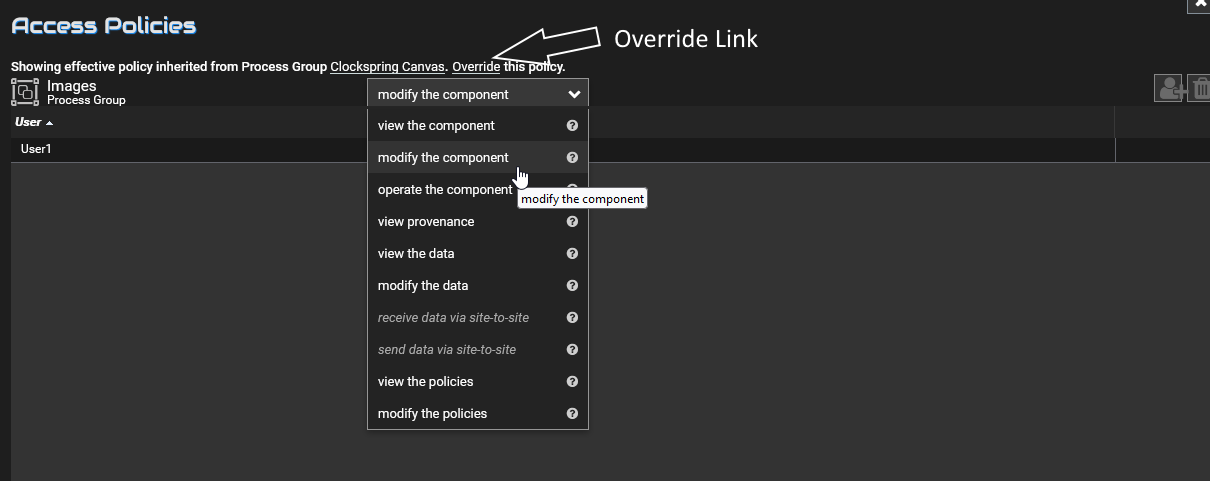Select 'modify the policies' option

coord(432,414)
